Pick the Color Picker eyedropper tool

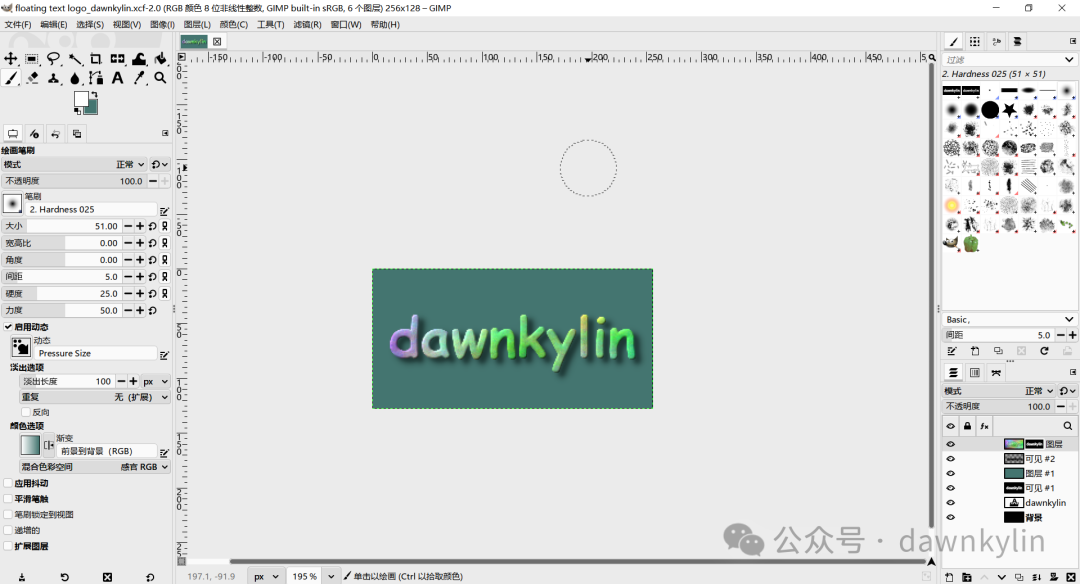pyautogui.click(x=140, y=77)
